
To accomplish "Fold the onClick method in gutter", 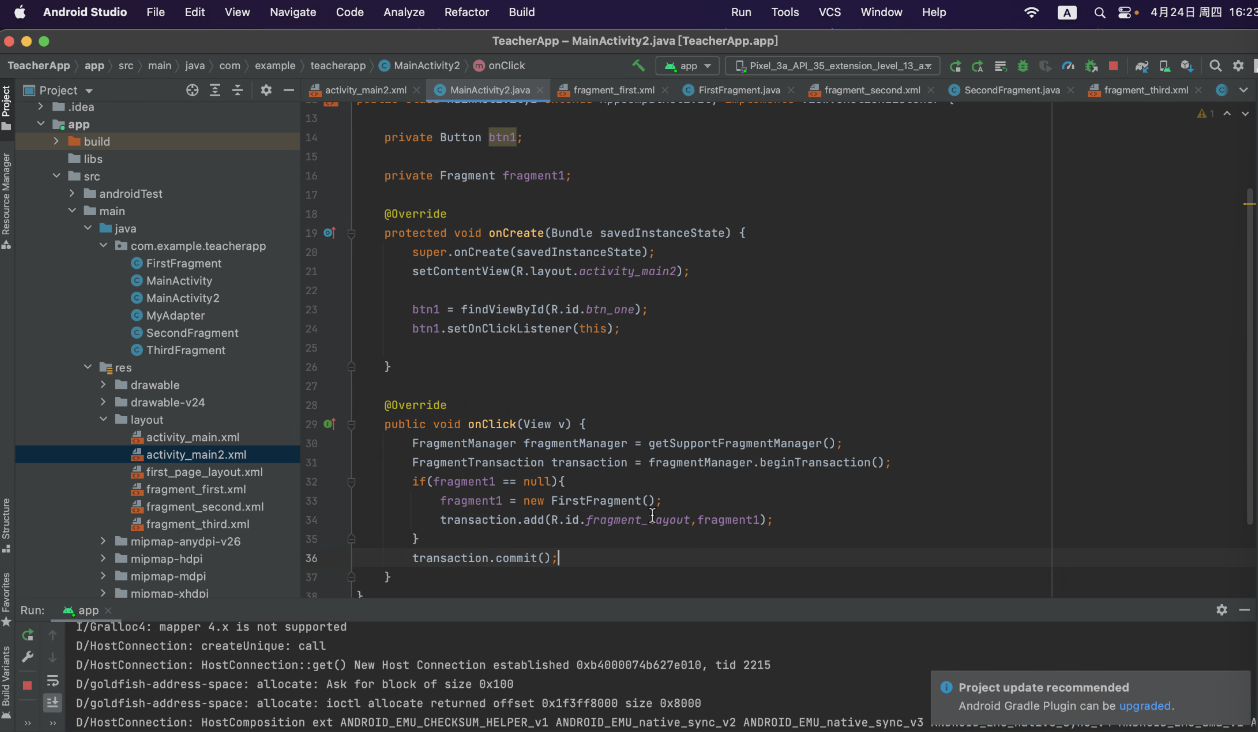I will coord(351,424).
